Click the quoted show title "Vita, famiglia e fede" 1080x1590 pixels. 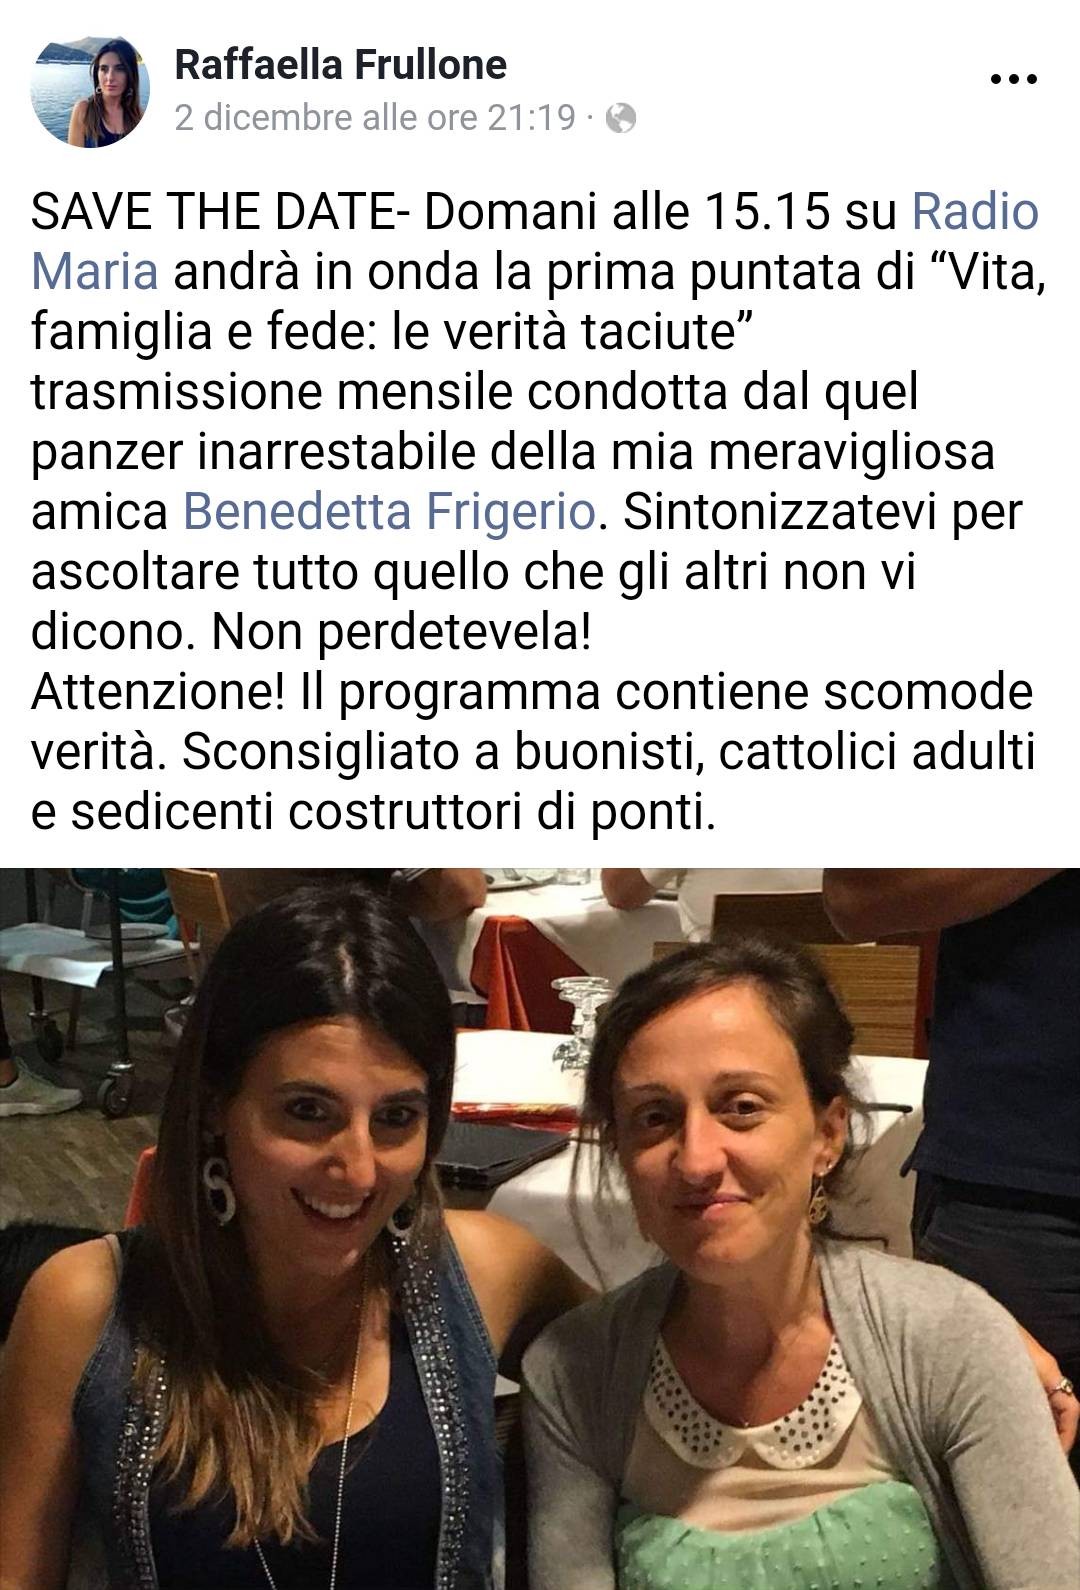(x=540, y=301)
